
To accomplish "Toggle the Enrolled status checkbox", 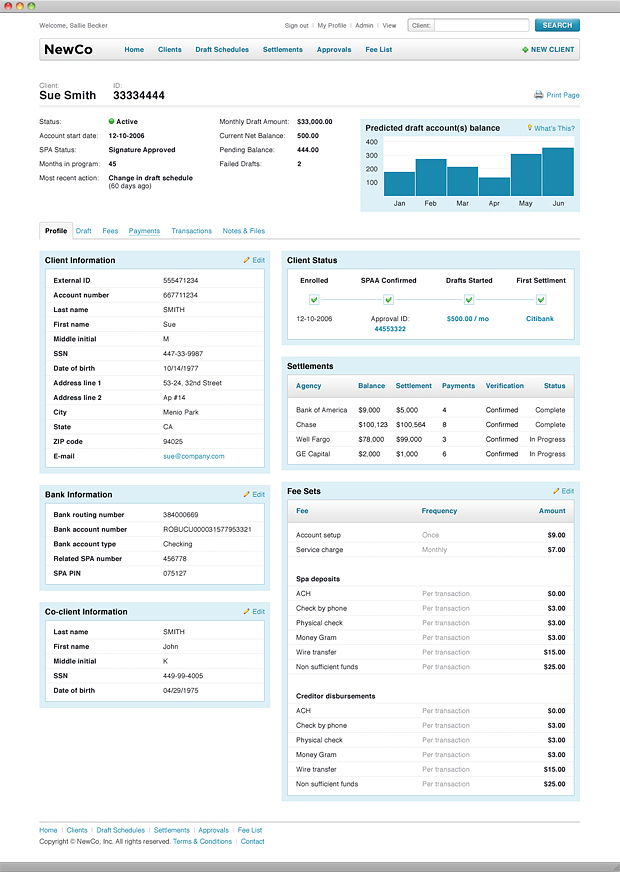I will click(x=314, y=299).
